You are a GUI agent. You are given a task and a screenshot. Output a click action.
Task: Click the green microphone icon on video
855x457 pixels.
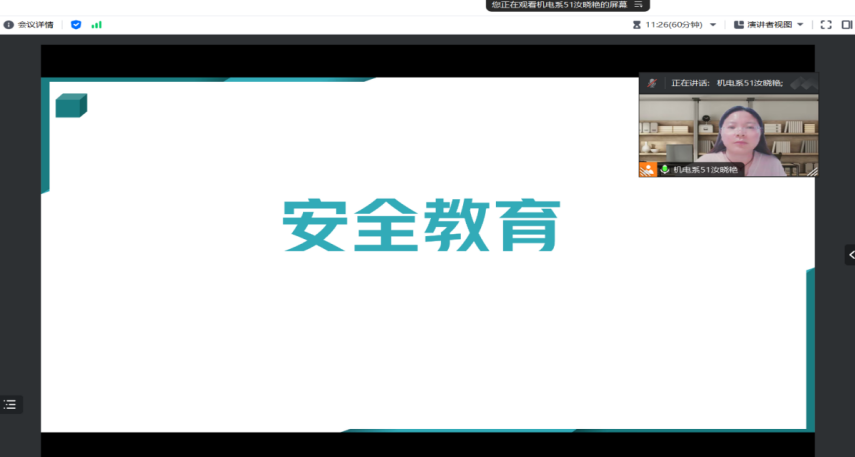click(664, 170)
